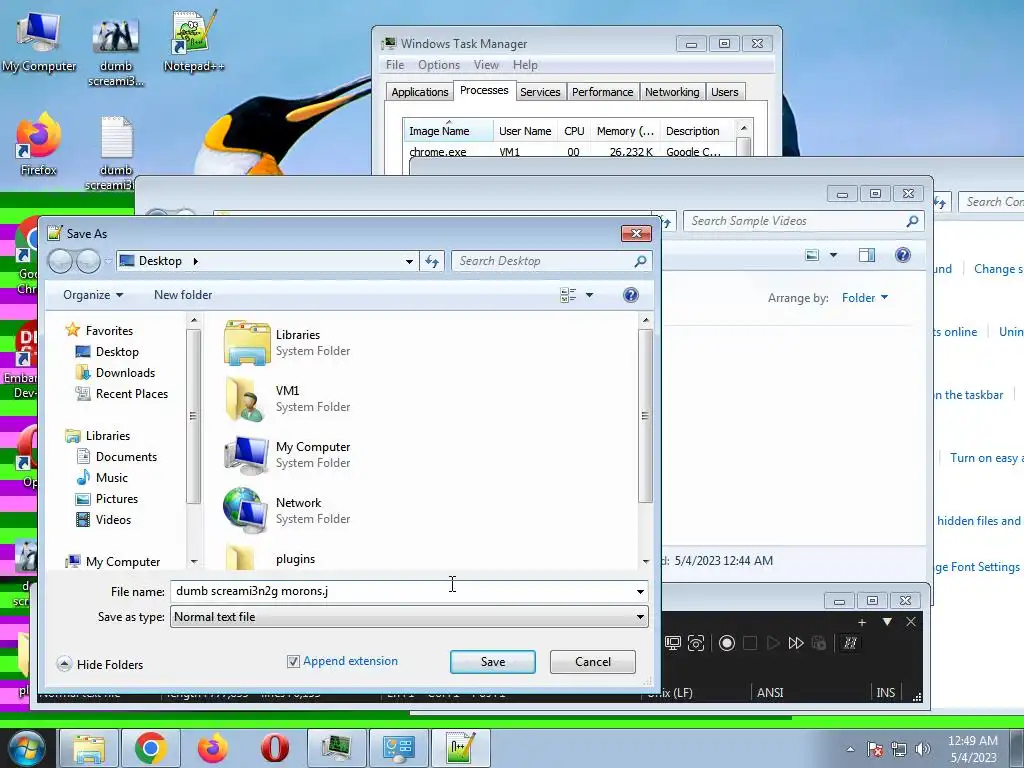Click into the File name text field
The height and width of the screenshot is (768, 1024).
[x=402, y=592]
